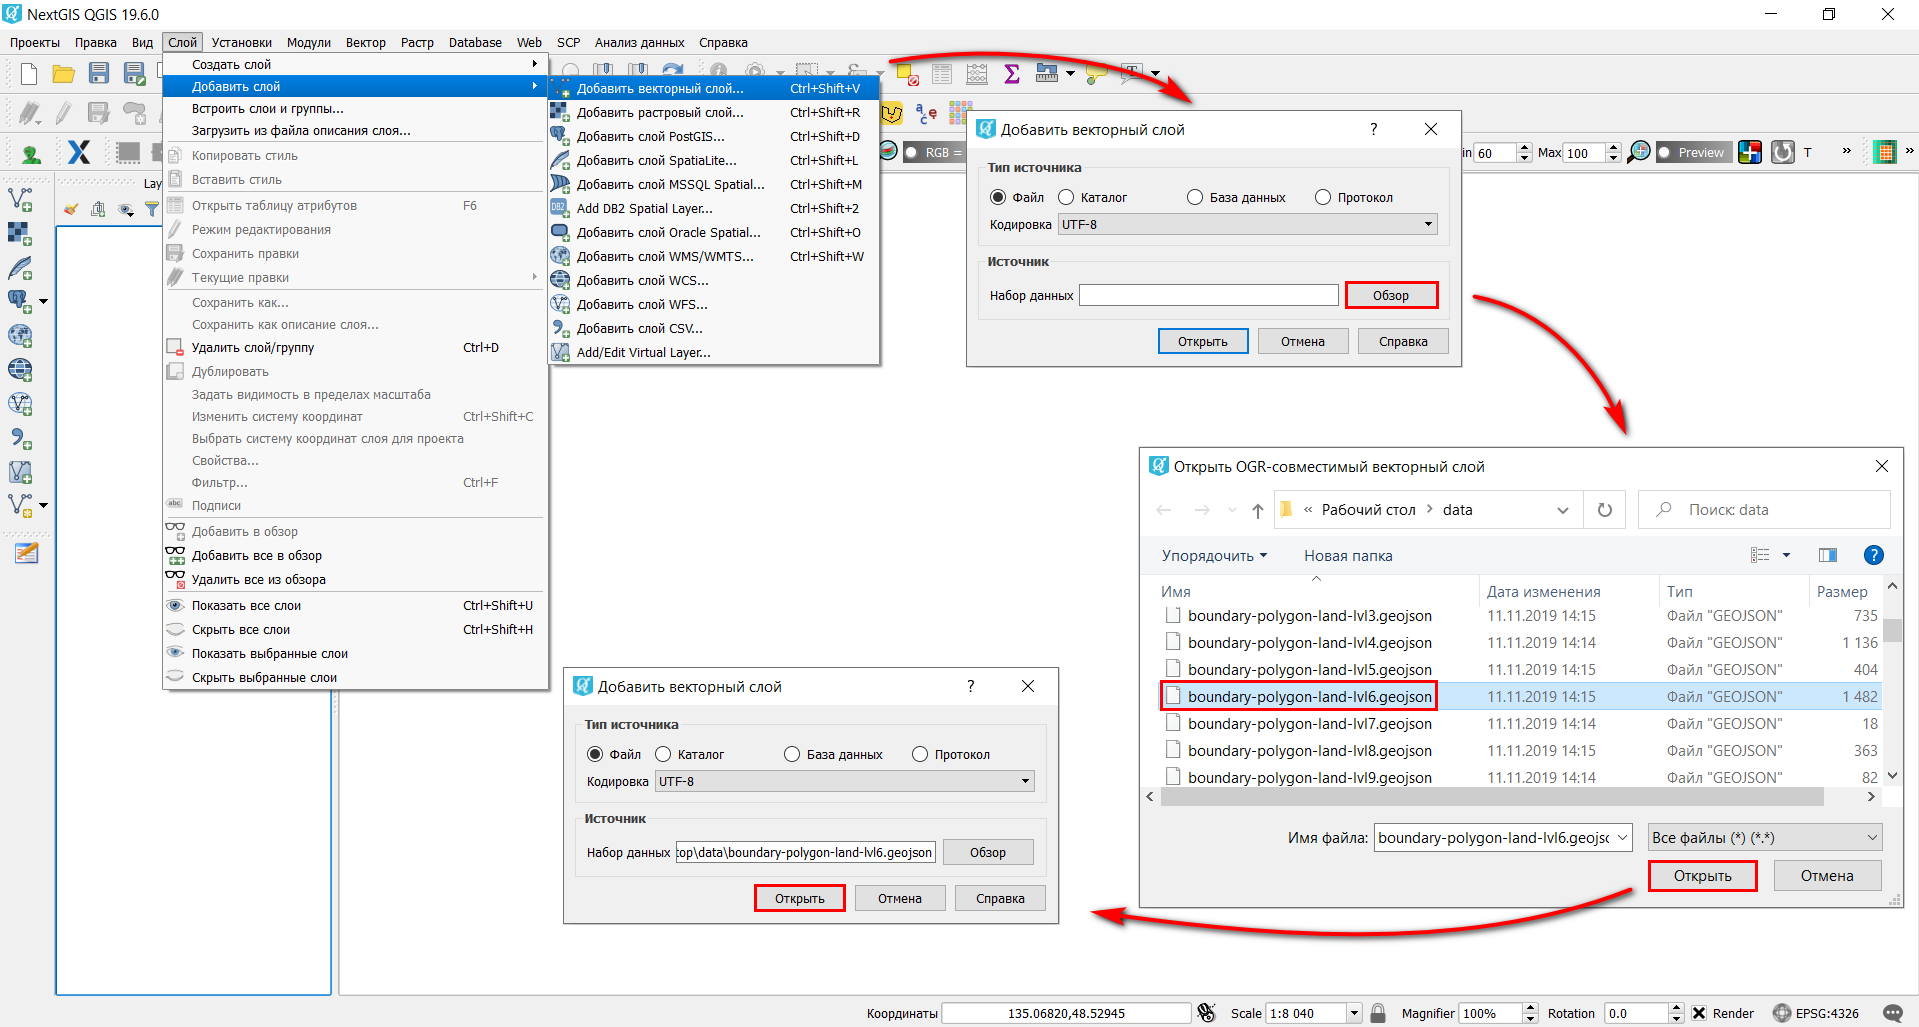The height and width of the screenshot is (1027, 1919).
Task: Click Открыть in the file browser dialog
Action: pyautogui.click(x=1702, y=875)
